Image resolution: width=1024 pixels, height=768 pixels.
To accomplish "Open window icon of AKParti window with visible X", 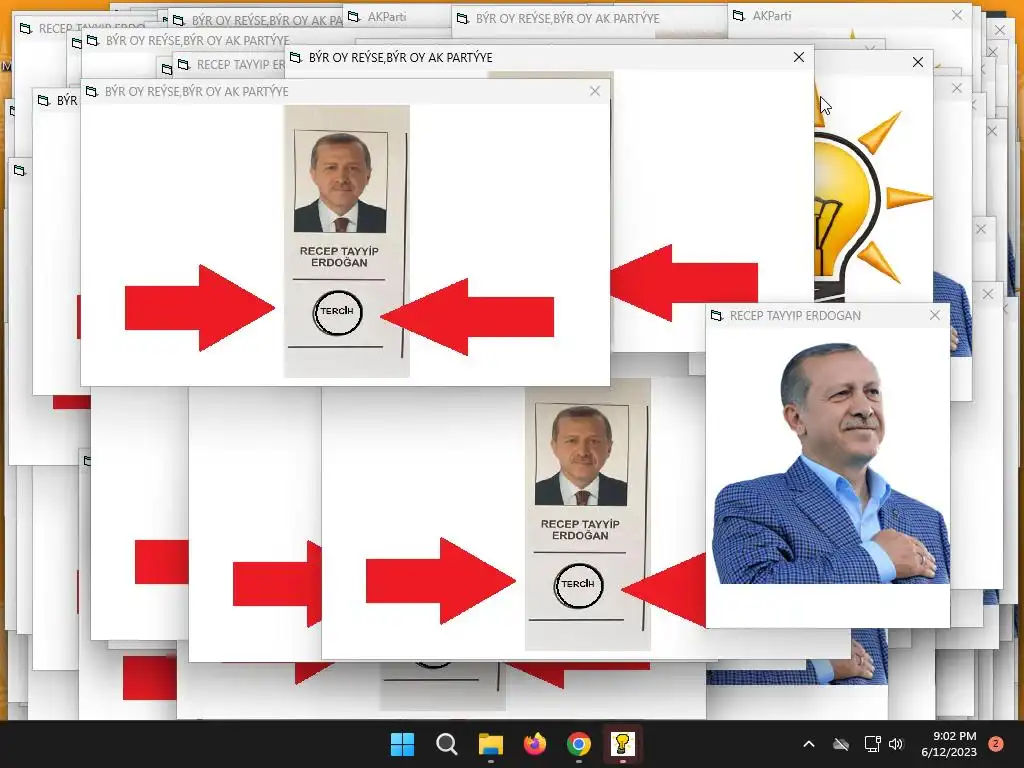I will pos(739,15).
